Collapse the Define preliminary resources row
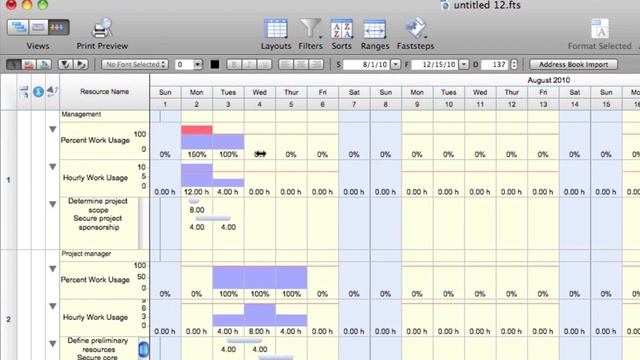The height and width of the screenshot is (360, 640). coord(53,344)
